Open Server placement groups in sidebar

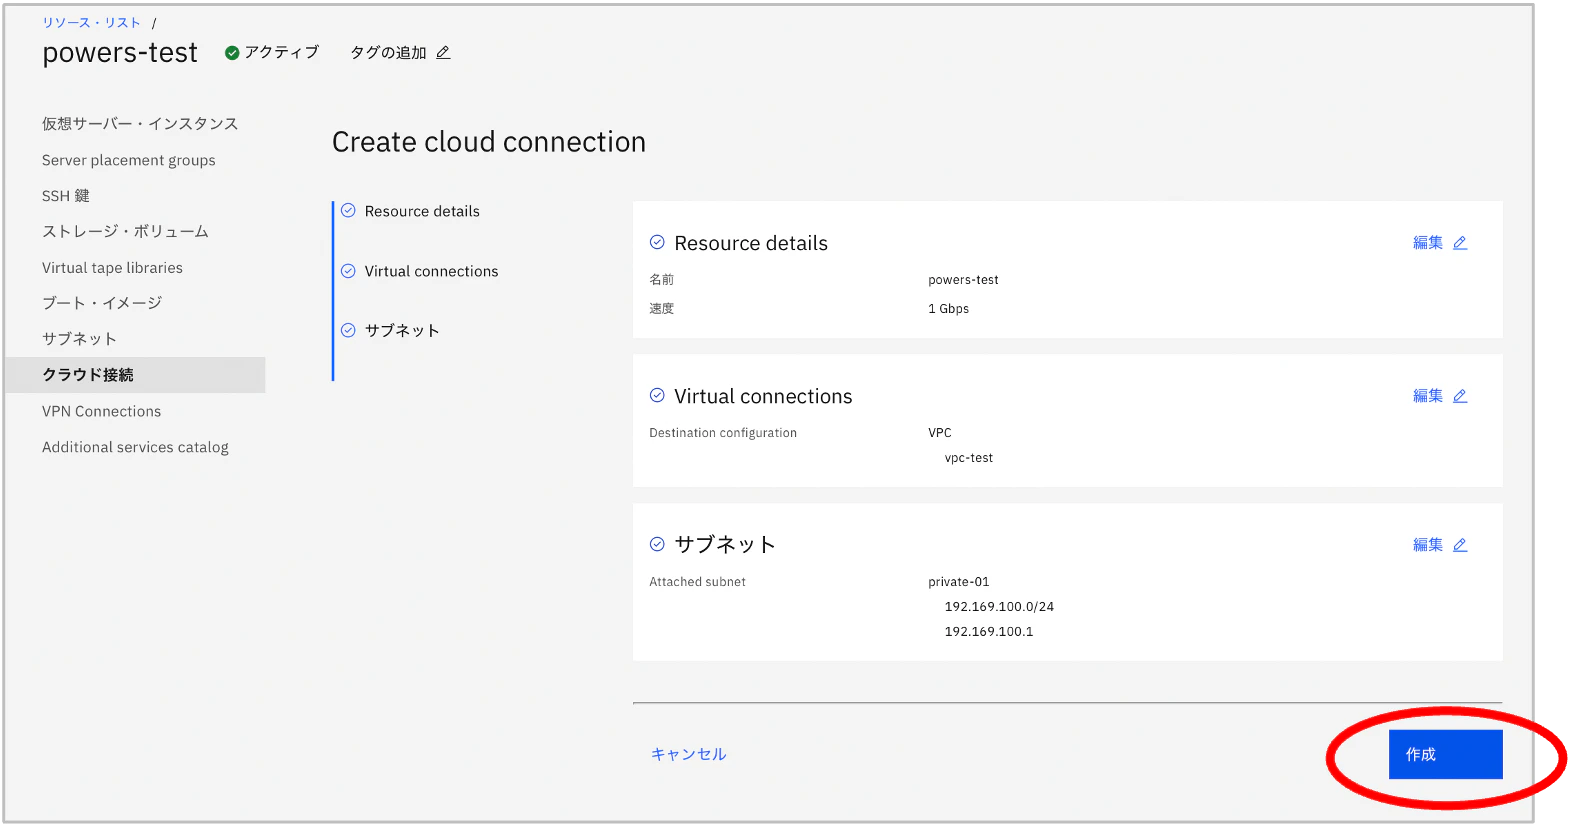(129, 160)
